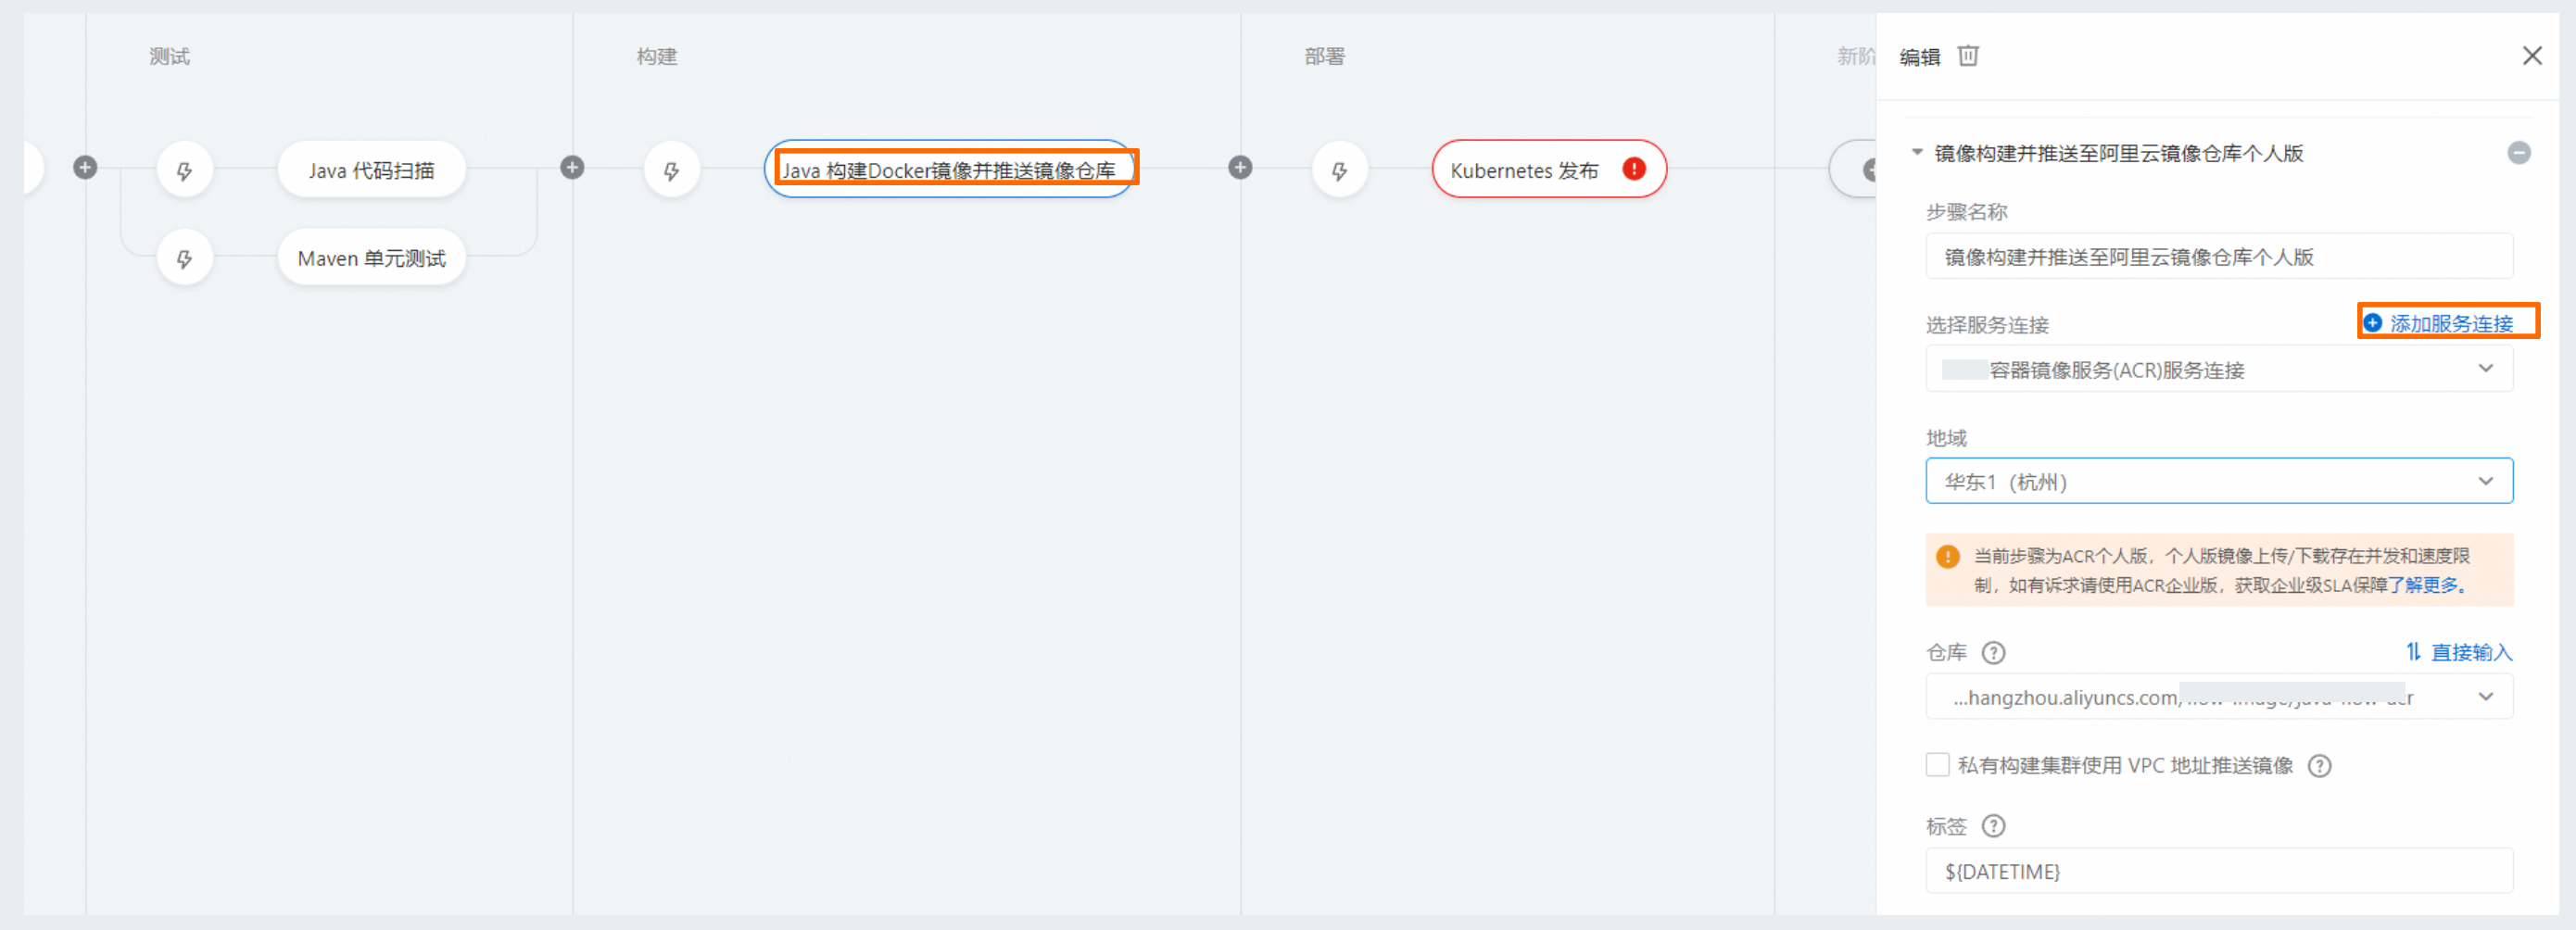The image size is (2576, 930).
Task: Click the help icon next to 标签
Action: point(1993,826)
